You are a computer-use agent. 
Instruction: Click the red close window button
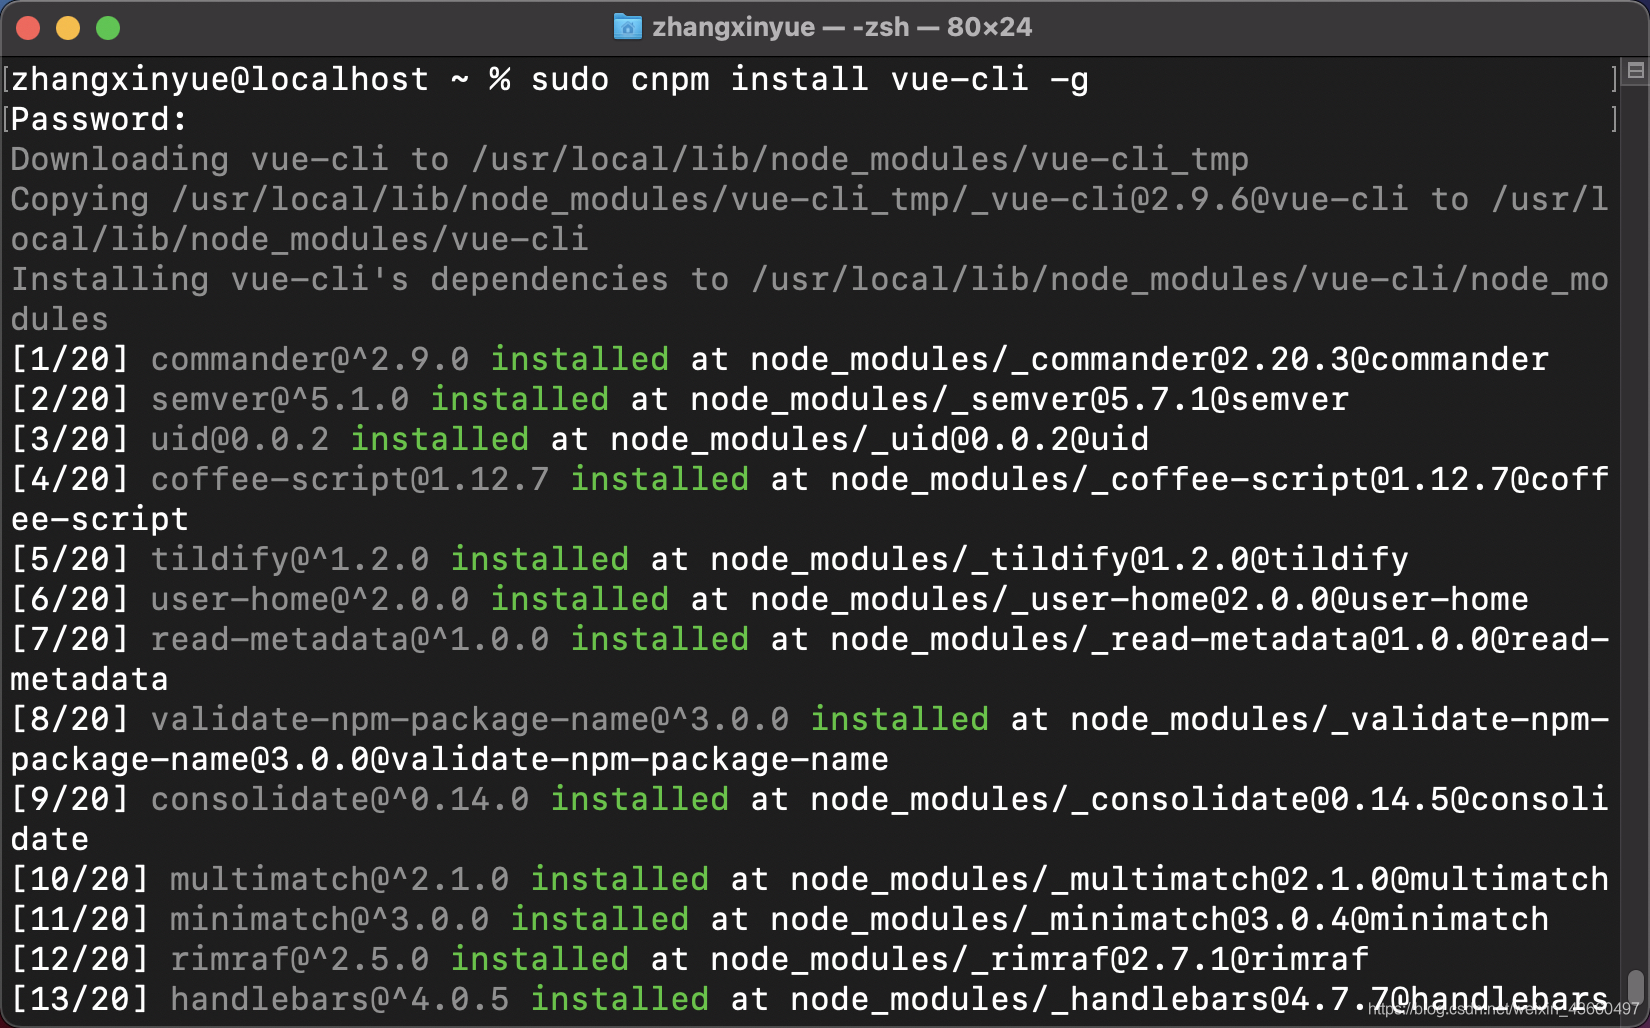pyautogui.click(x=28, y=28)
